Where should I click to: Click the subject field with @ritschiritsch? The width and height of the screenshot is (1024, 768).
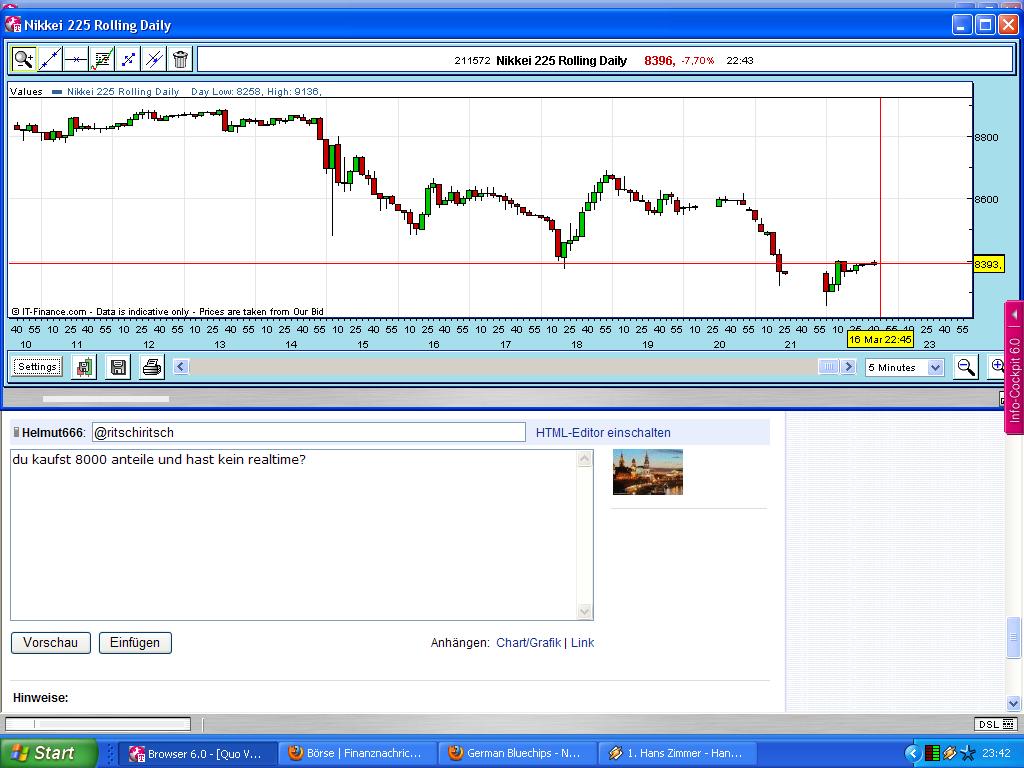coord(309,432)
